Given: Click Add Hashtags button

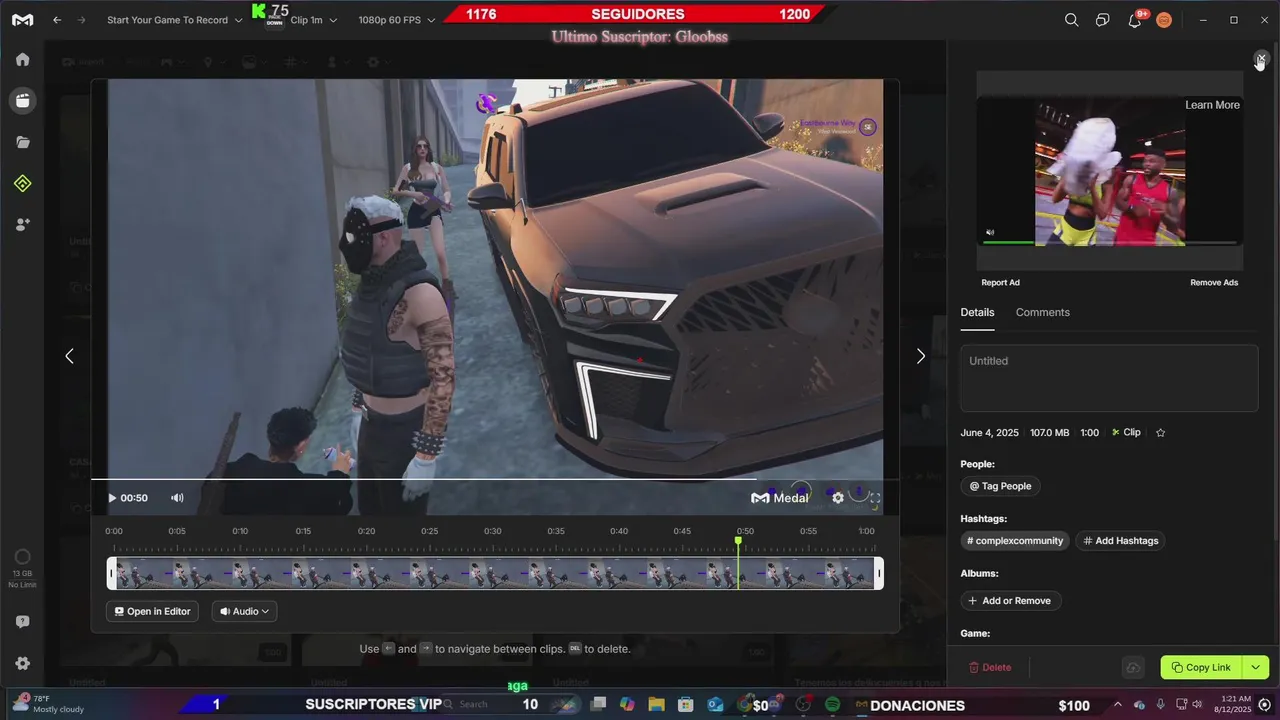Looking at the screenshot, I should coord(1120,541).
